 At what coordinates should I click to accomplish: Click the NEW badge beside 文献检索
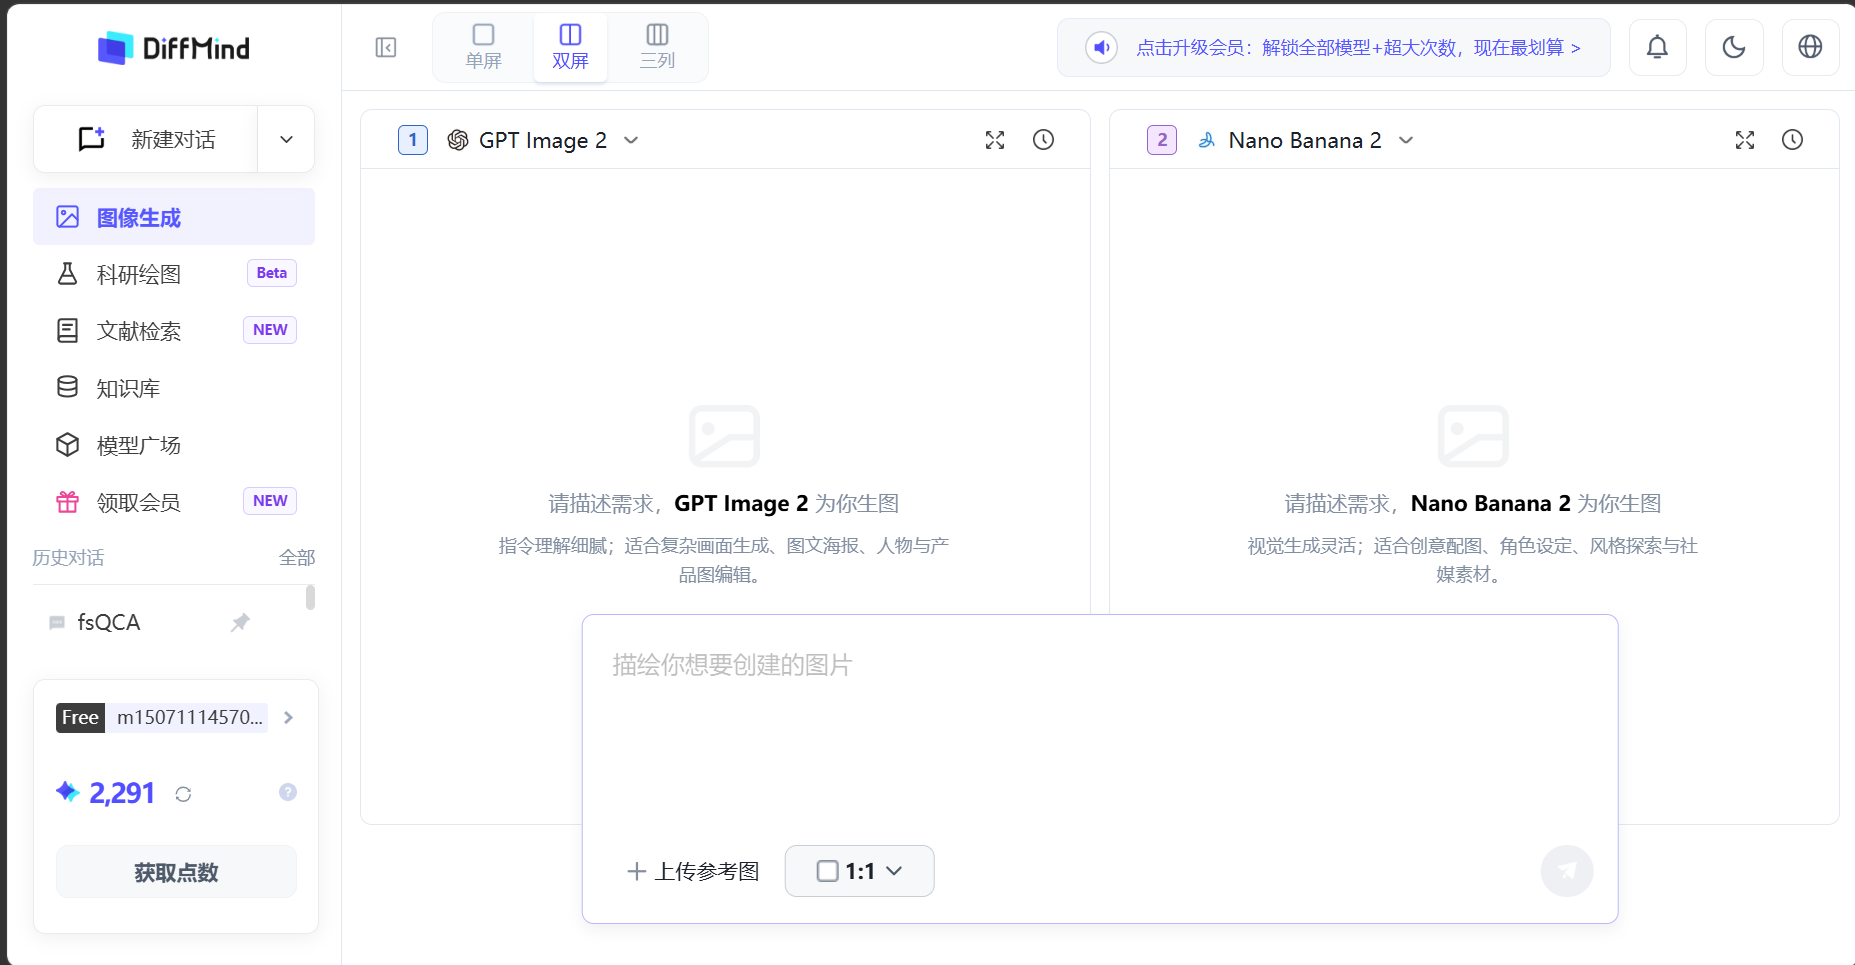tap(270, 330)
